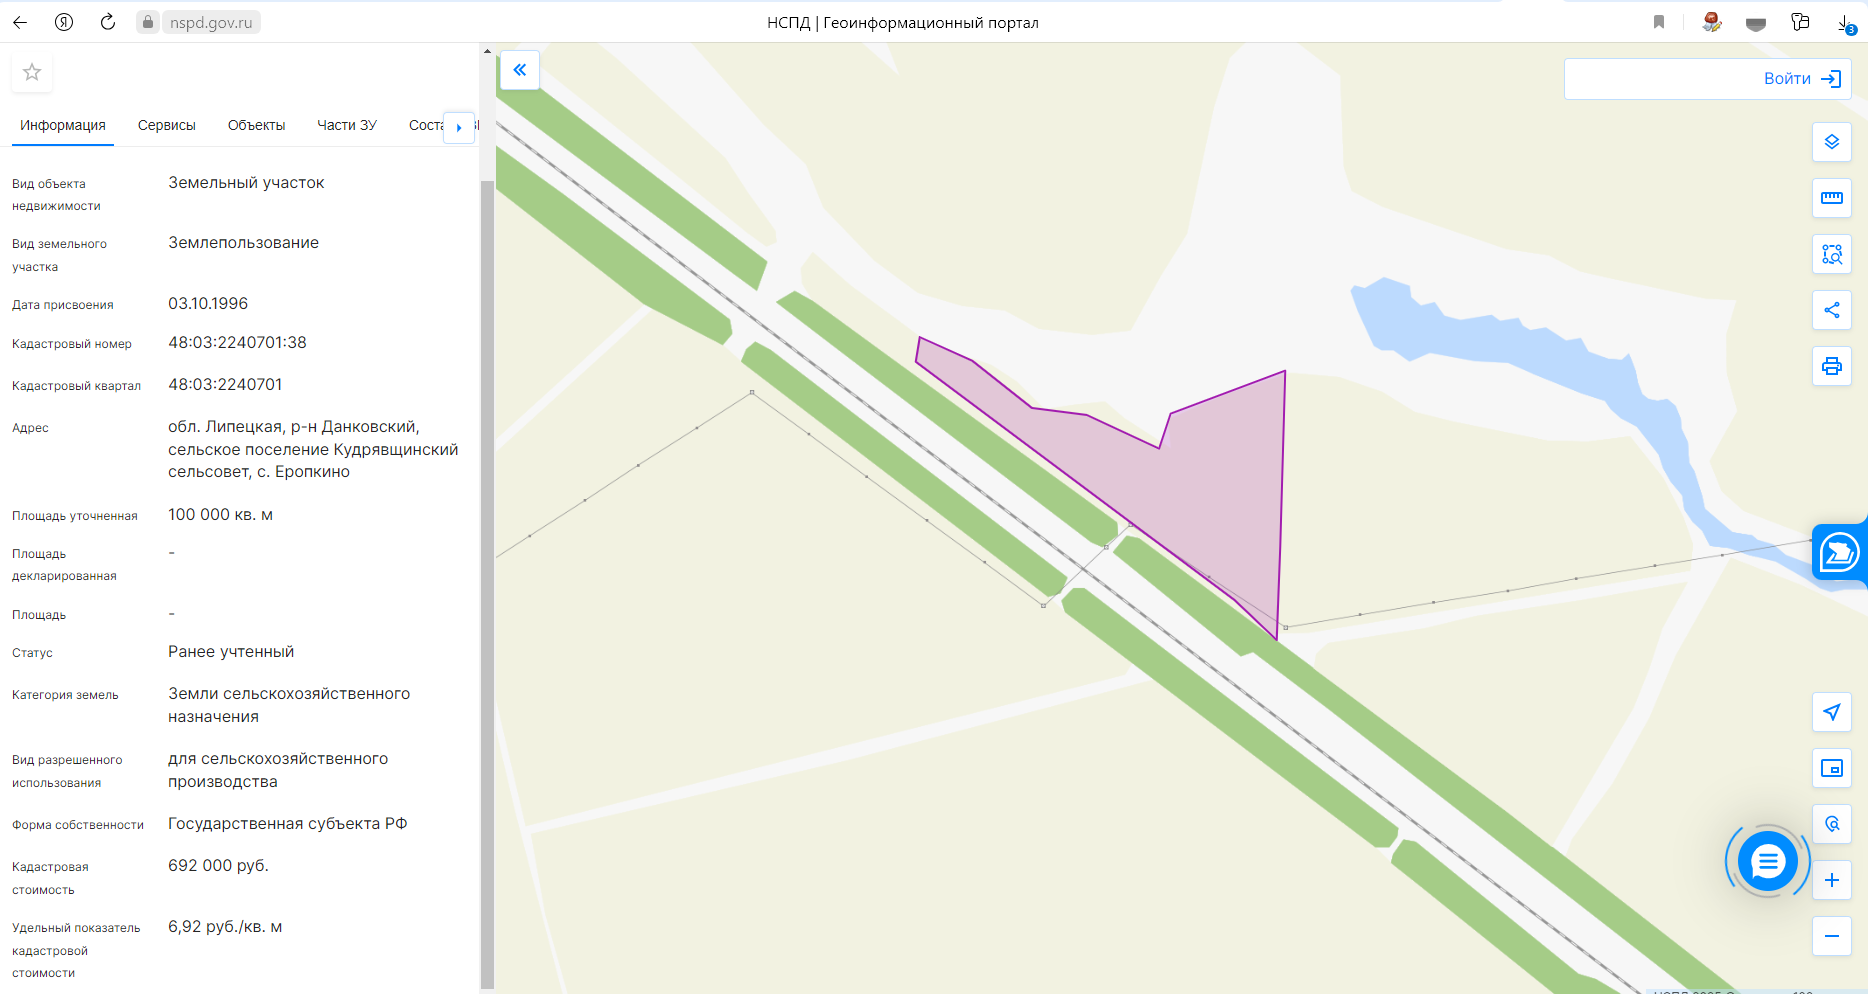Reload the page in browser
This screenshot has width=1868, height=994.
coord(108,22)
